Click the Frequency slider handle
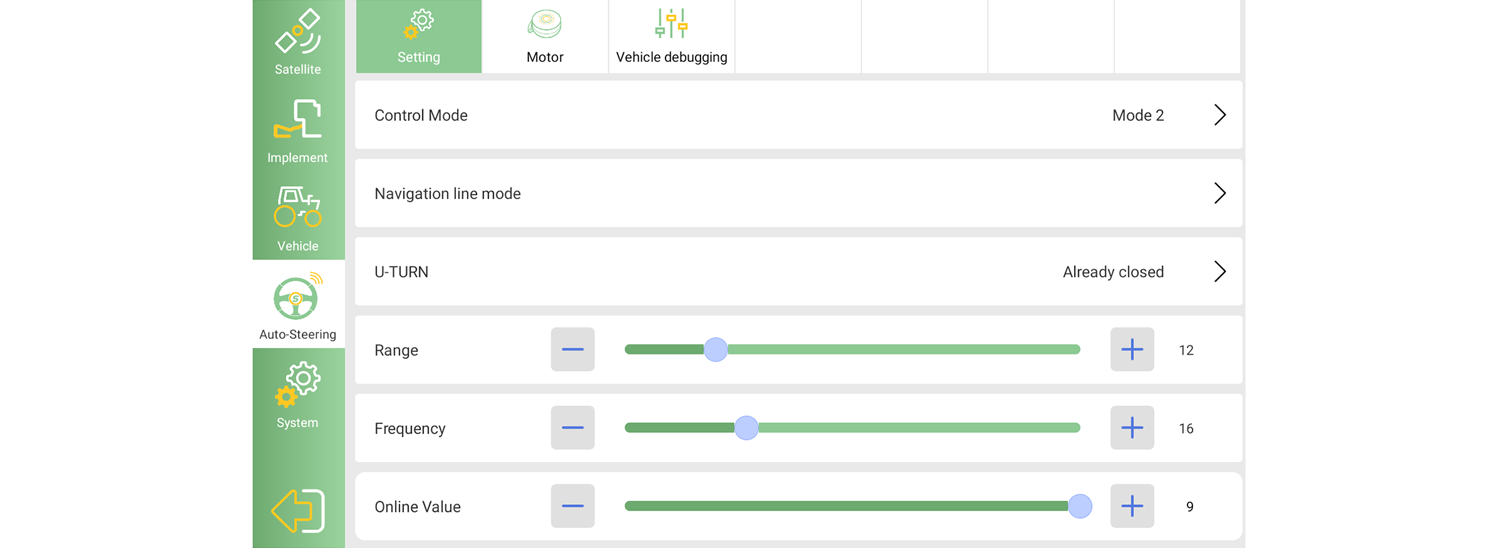This screenshot has width=1500, height=548. click(x=746, y=428)
